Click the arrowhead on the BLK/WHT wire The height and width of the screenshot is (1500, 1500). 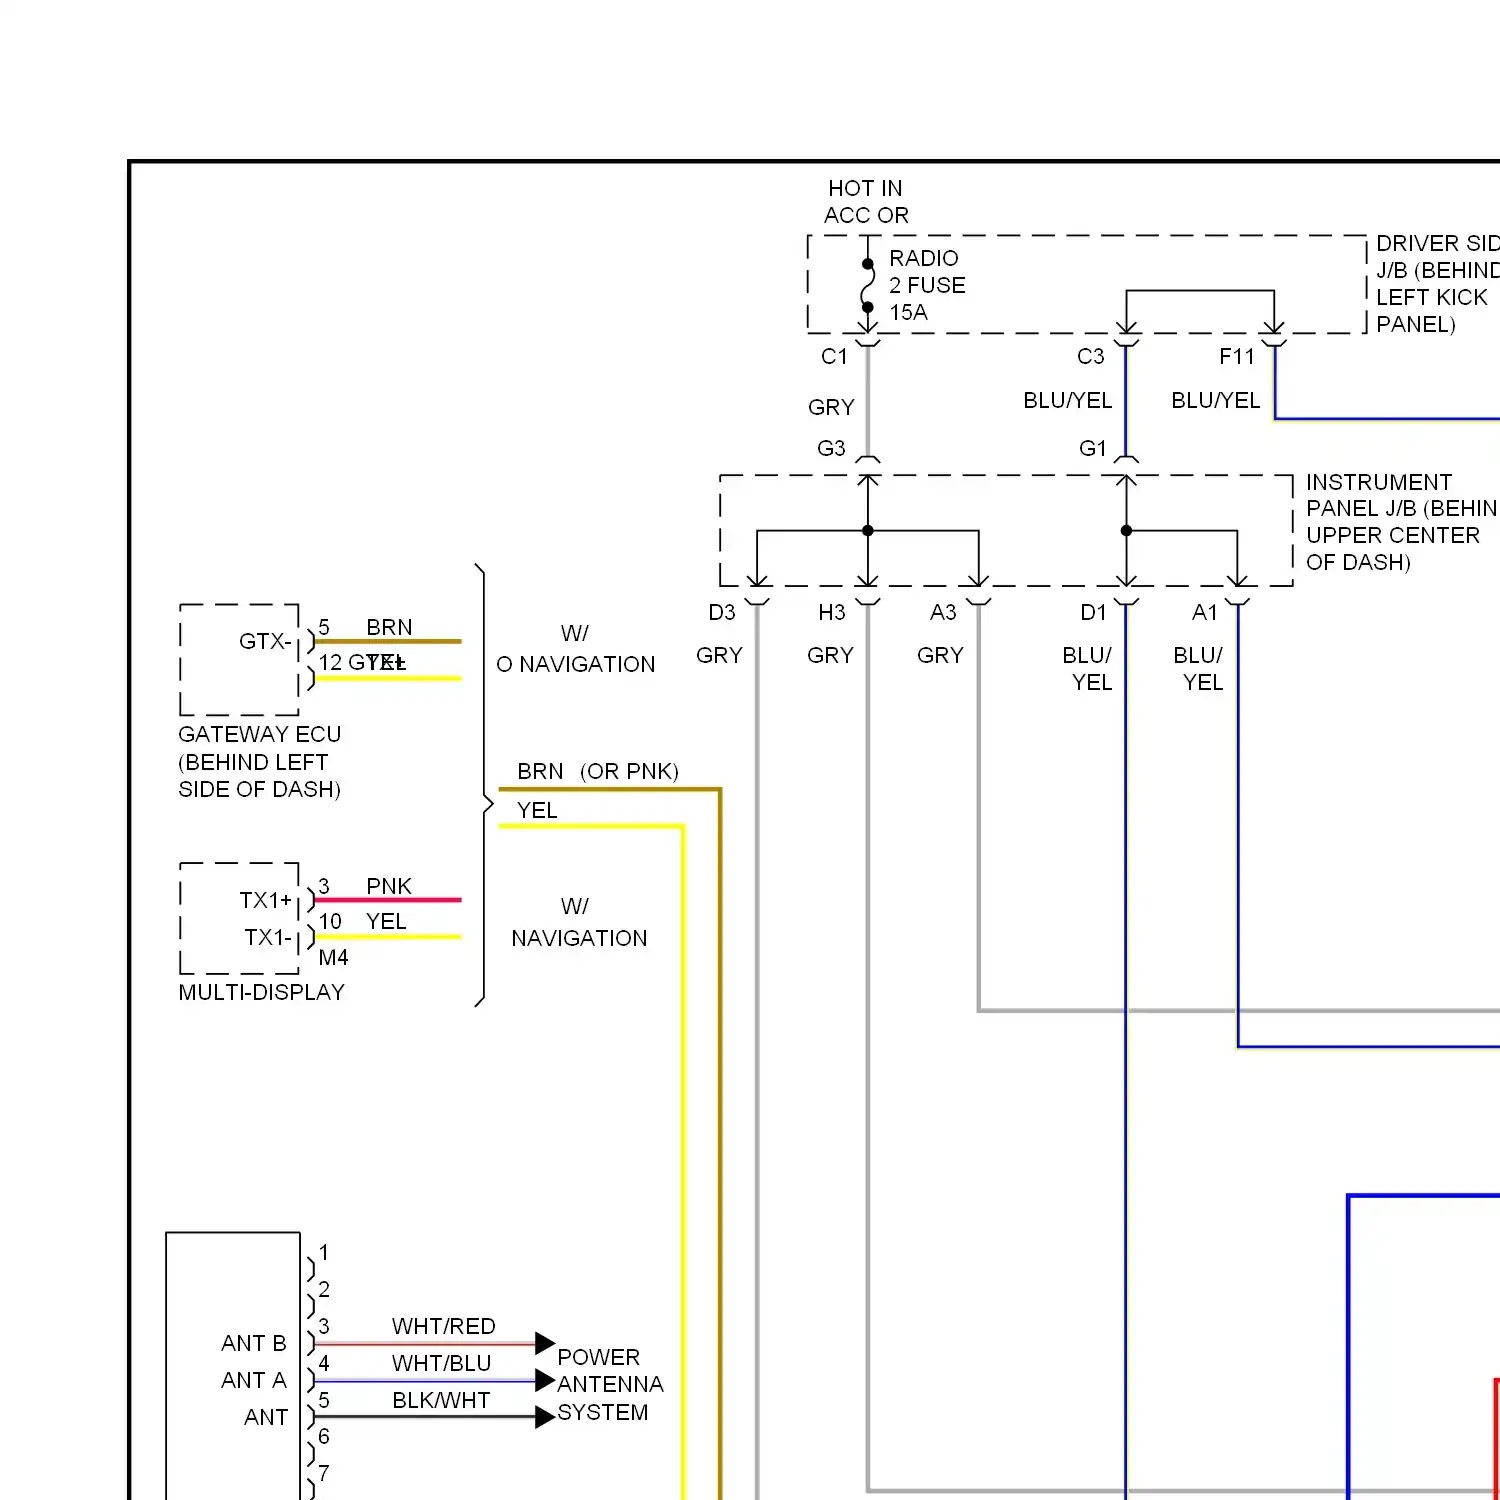point(545,1417)
